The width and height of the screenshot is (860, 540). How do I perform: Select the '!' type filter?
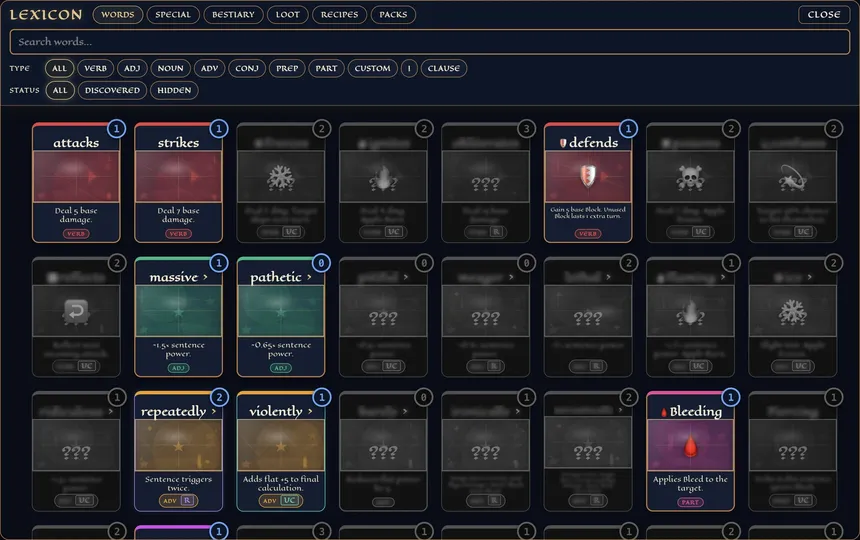pyautogui.click(x=409, y=69)
